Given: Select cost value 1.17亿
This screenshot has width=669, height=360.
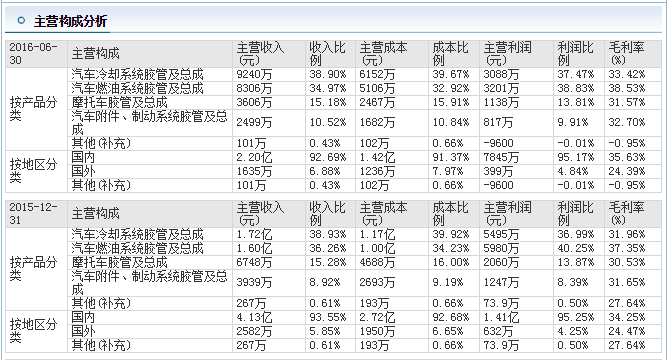Looking at the screenshot, I should coord(377,234).
